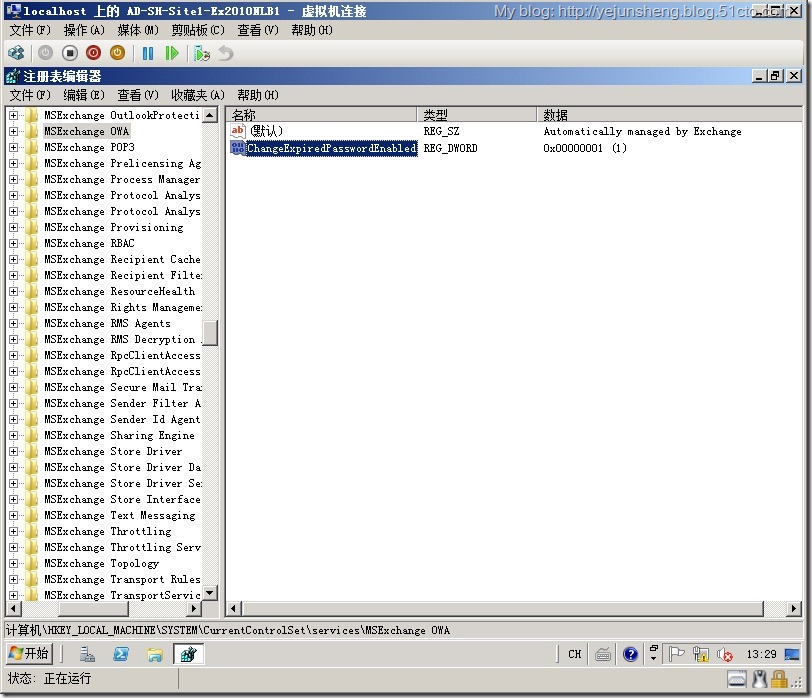Click the ChangeExpiredPasswordEnabled DWORD value icon
The width and height of the screenshot is (812, 698).
point(238,148)
